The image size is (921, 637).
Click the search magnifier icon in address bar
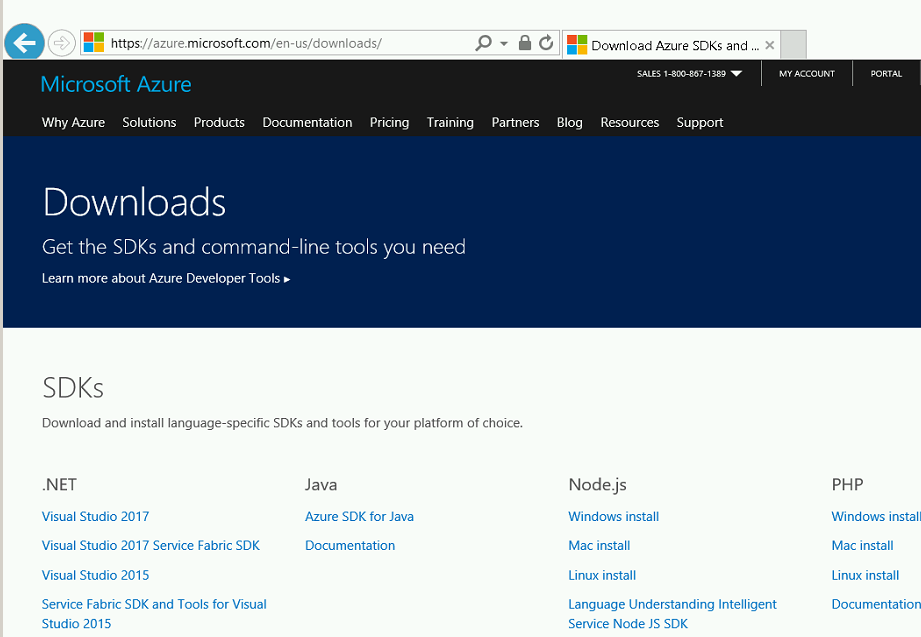pyautogui.click(x=483, y=43)
